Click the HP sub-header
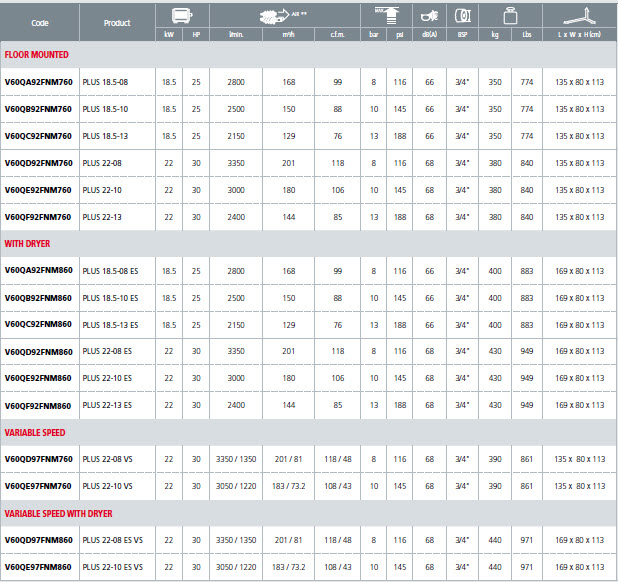The height and width of the screenshot is (582, 618). point(196,35)
